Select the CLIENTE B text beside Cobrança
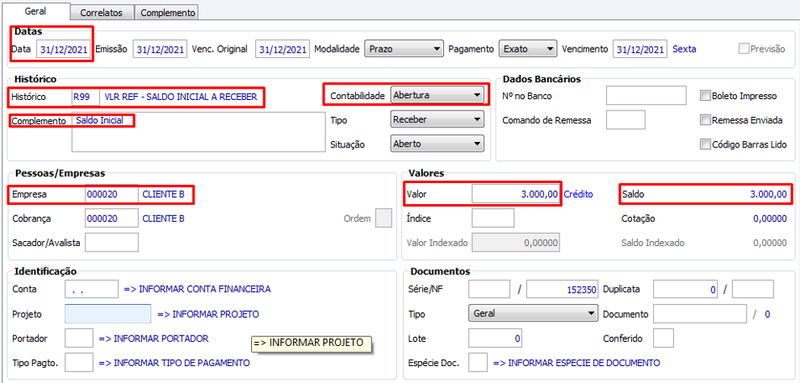The image size is (800, 383). pos(163,218)
